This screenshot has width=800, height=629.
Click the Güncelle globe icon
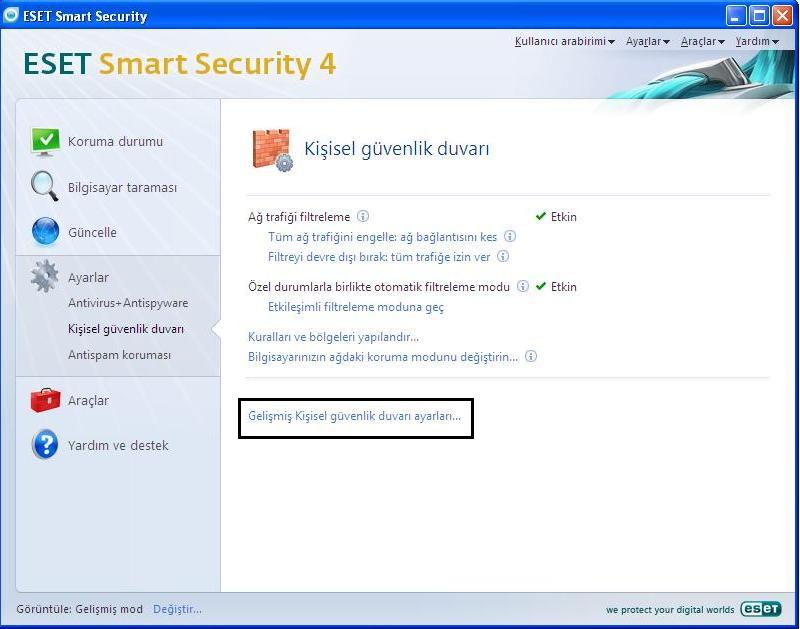pyautogui.click(x=45, y=232)
